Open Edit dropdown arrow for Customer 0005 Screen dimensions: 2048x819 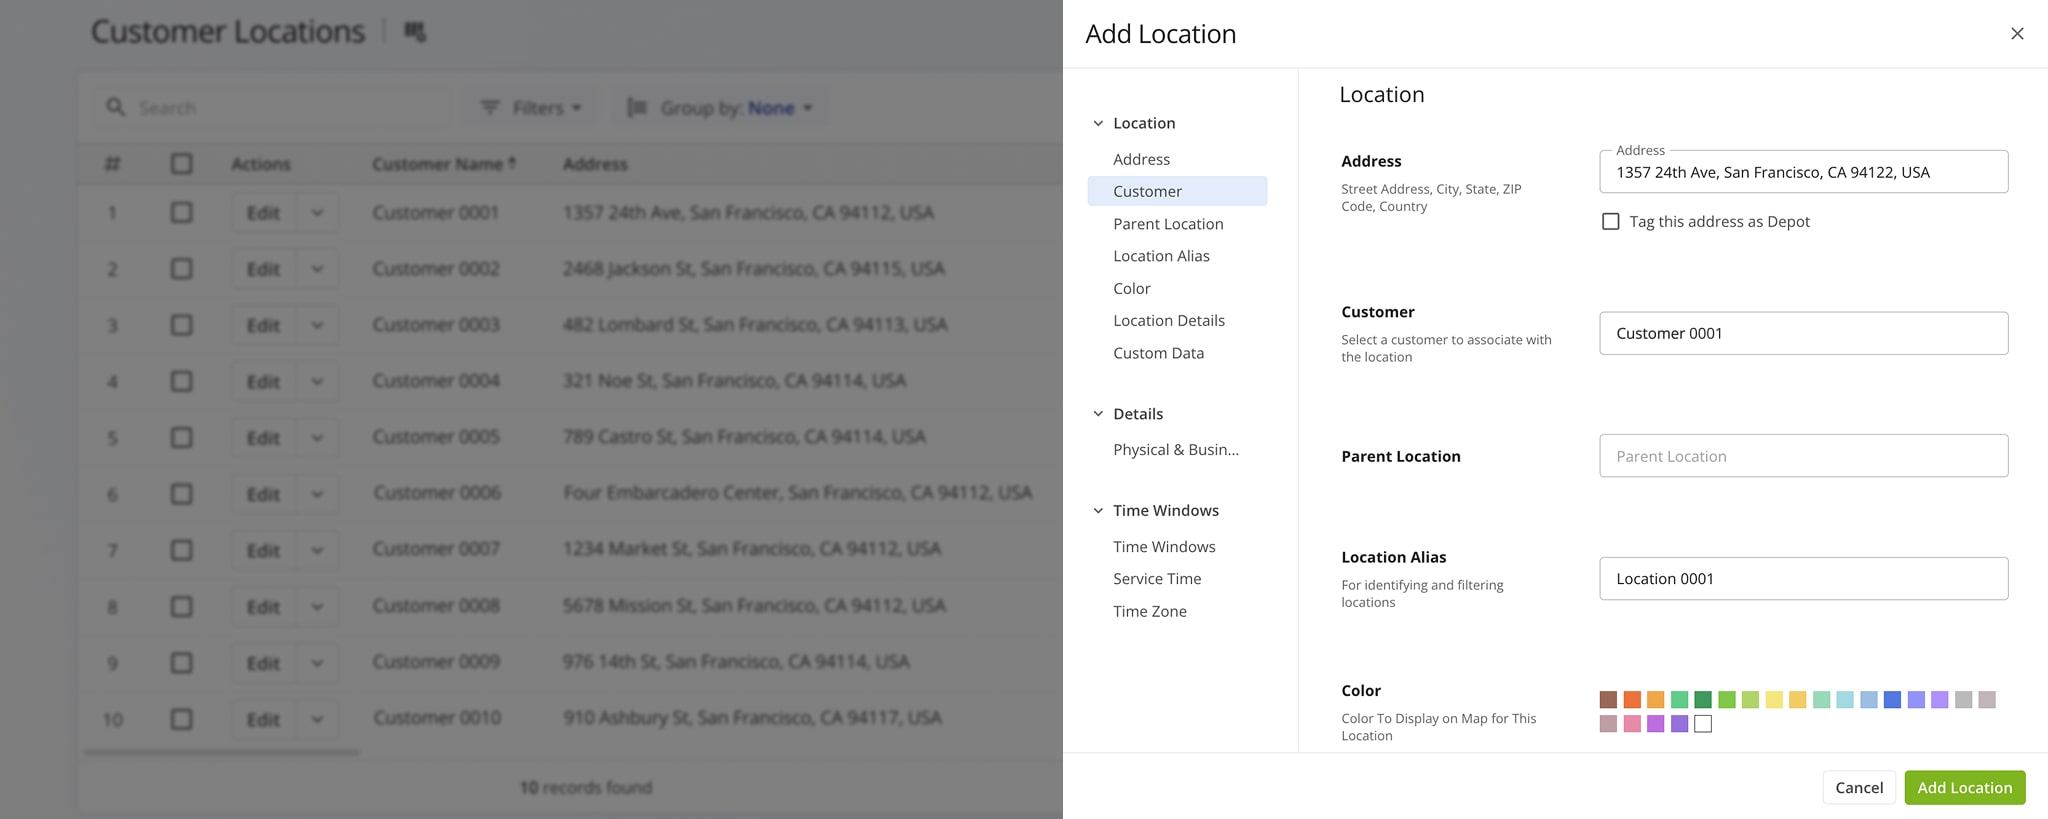(317, 437)
